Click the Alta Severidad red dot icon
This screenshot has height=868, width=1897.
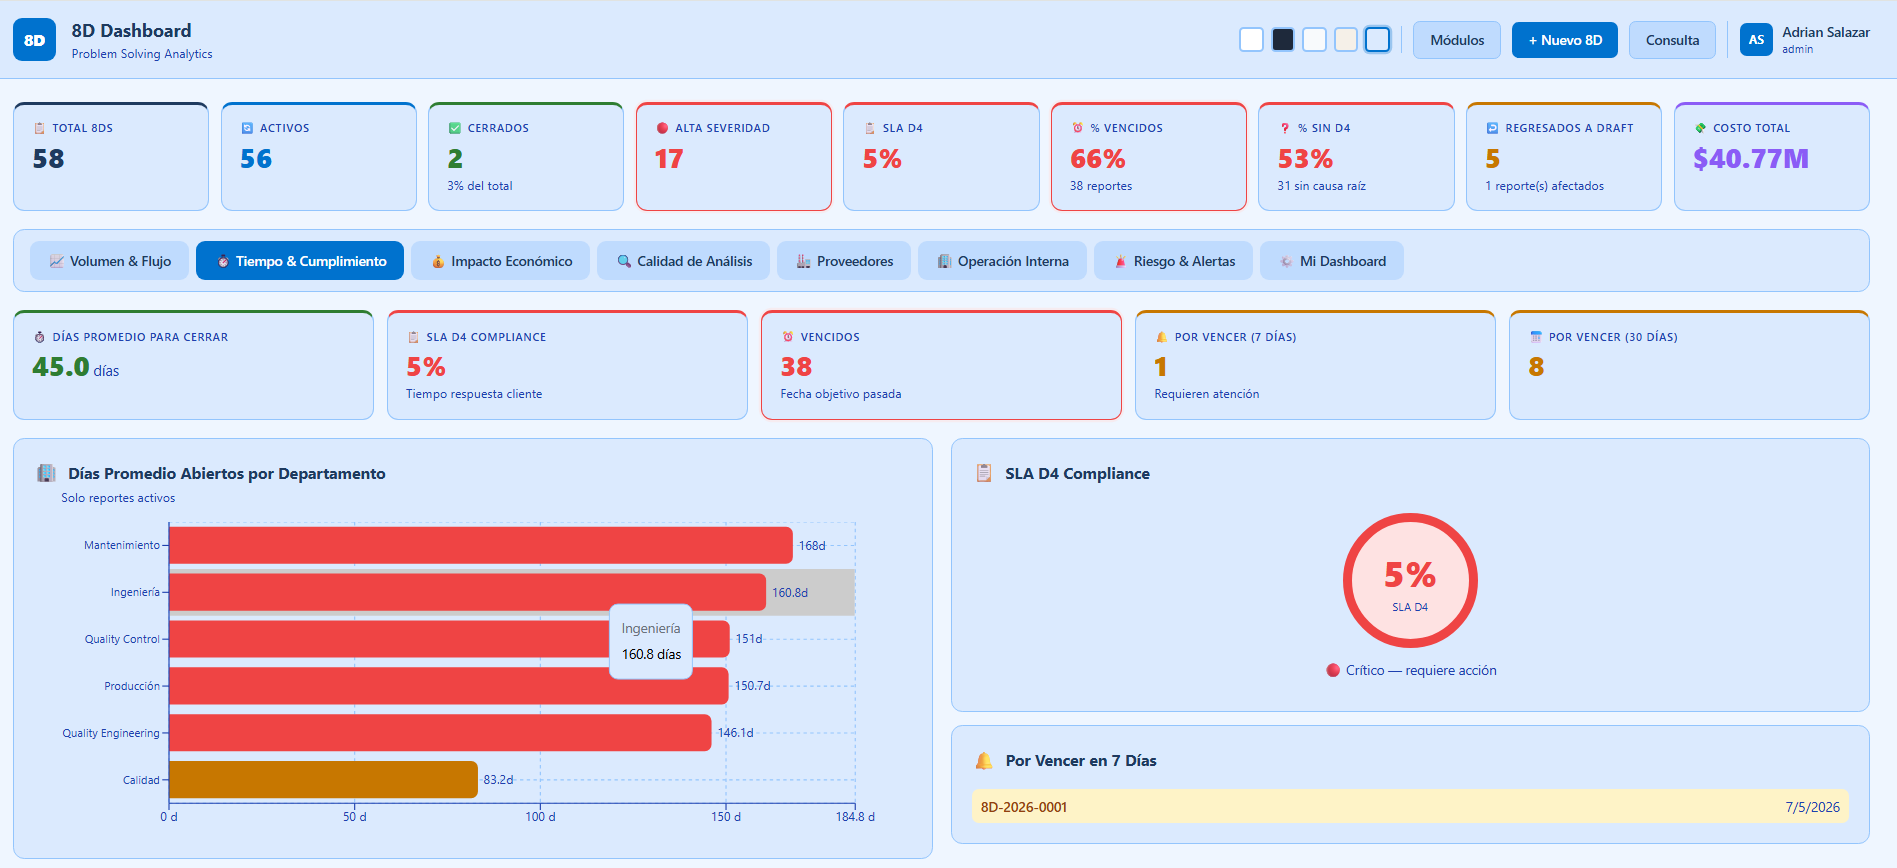[662, 128]
